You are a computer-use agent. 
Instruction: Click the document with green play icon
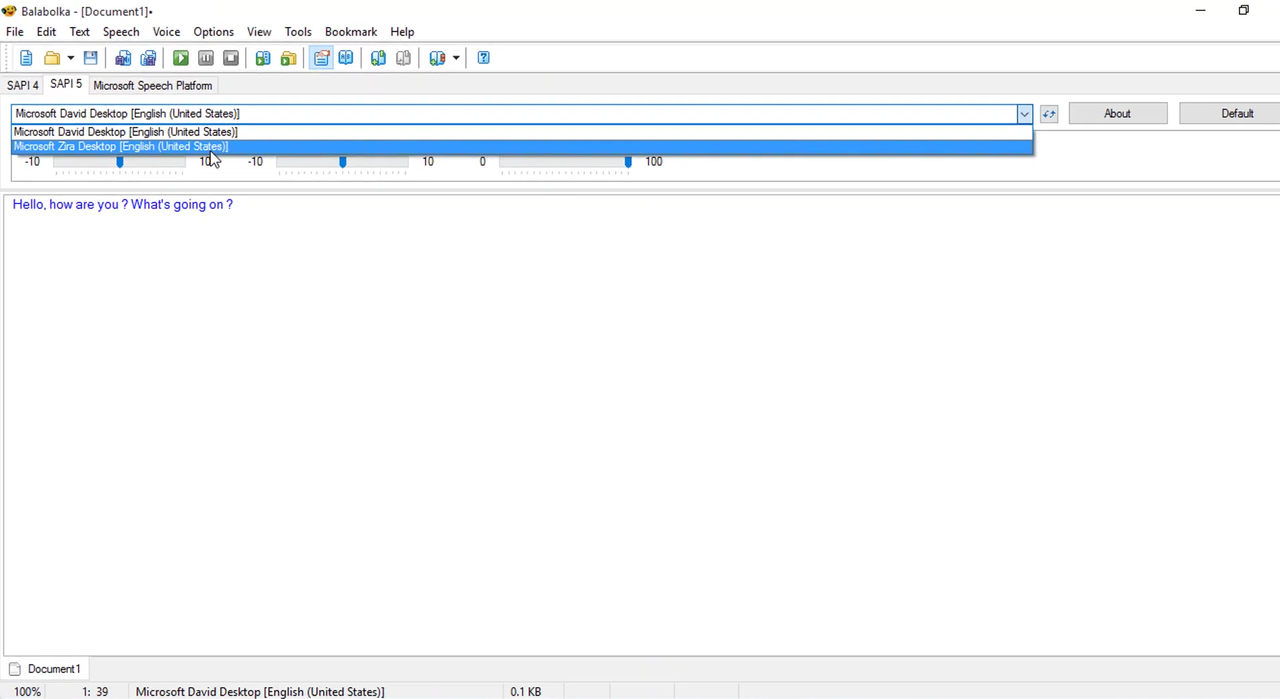coord(263,58)
